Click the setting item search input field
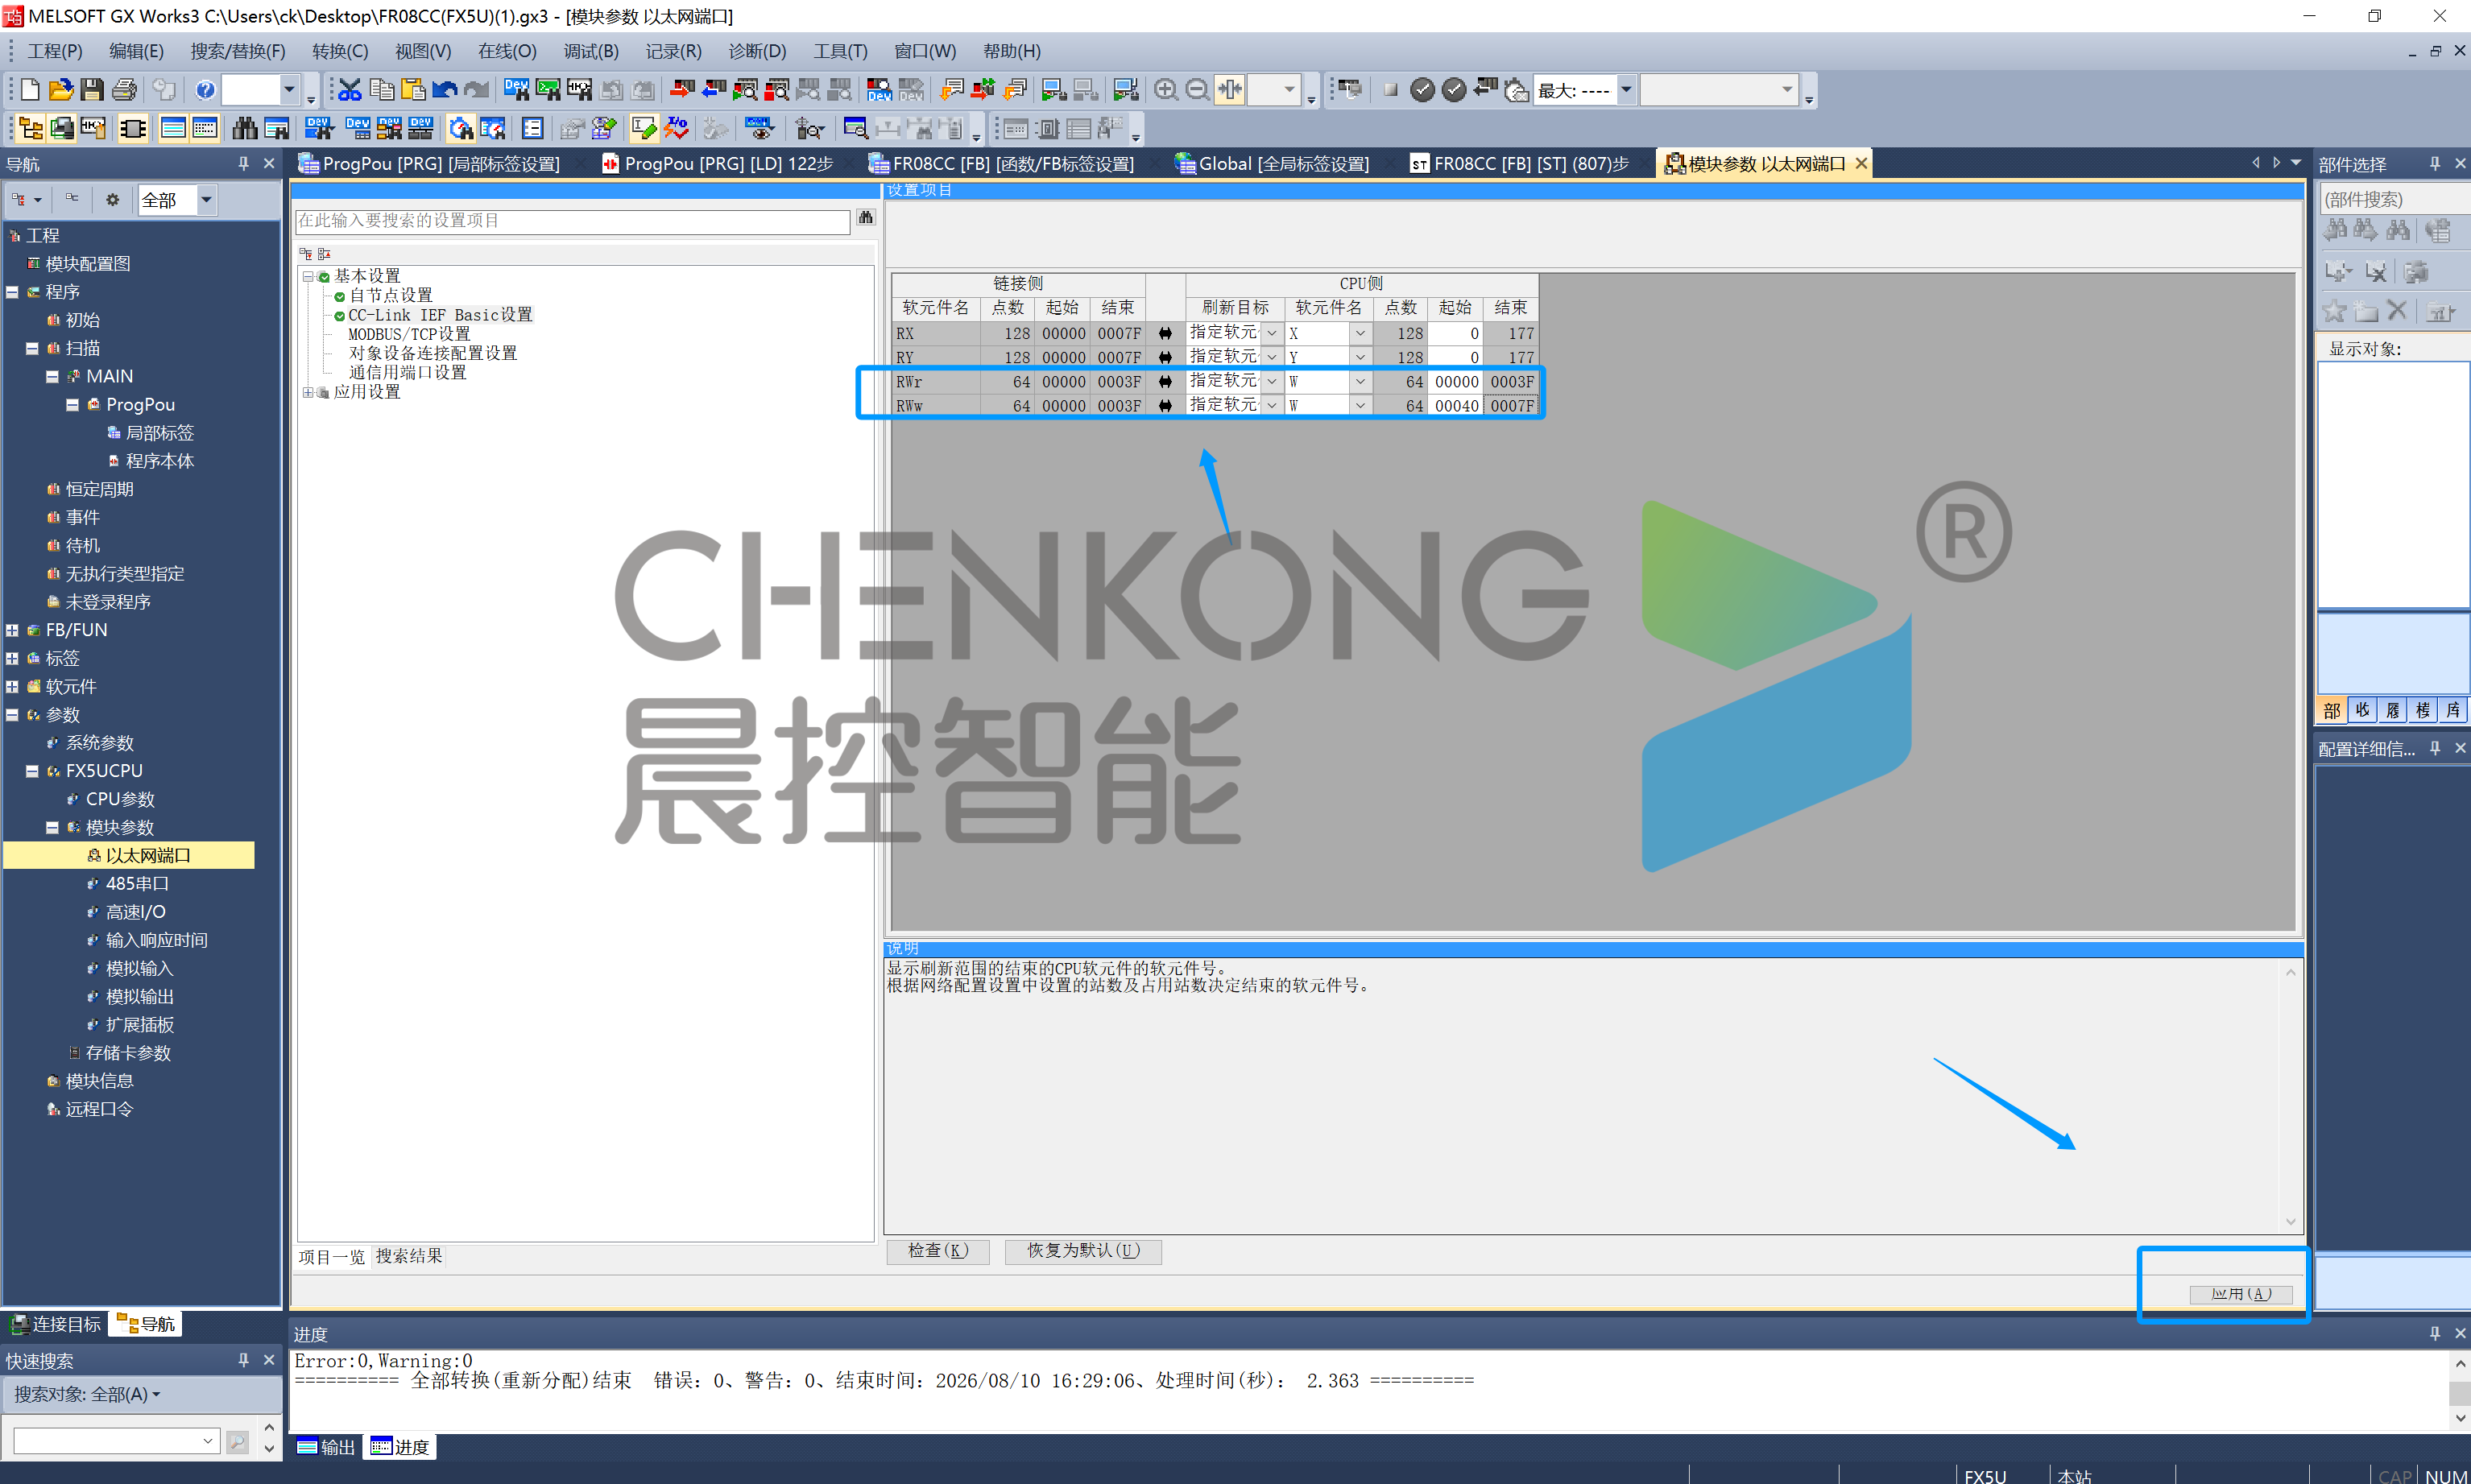The height and width of the screenshot is (1484, 2471). pos(573,220)
